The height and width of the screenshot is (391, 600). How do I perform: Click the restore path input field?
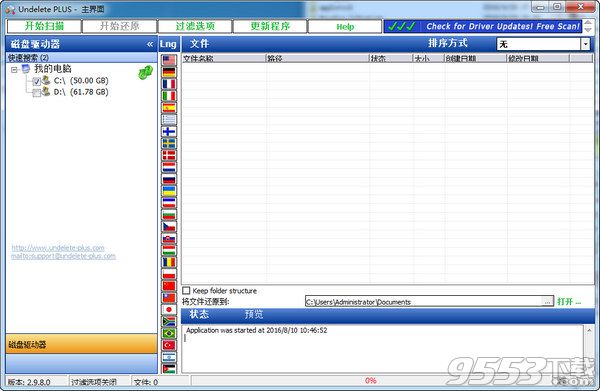point(424,302)
